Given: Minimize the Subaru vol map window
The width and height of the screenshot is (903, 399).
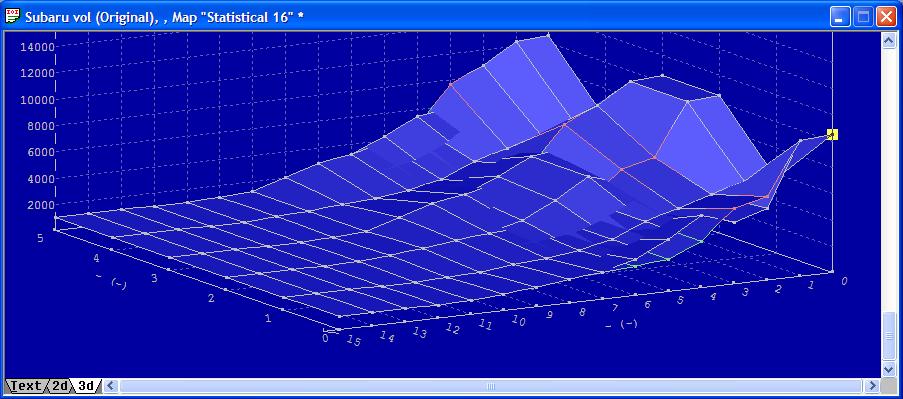Looking at the screenshot, I should point(839,17).
